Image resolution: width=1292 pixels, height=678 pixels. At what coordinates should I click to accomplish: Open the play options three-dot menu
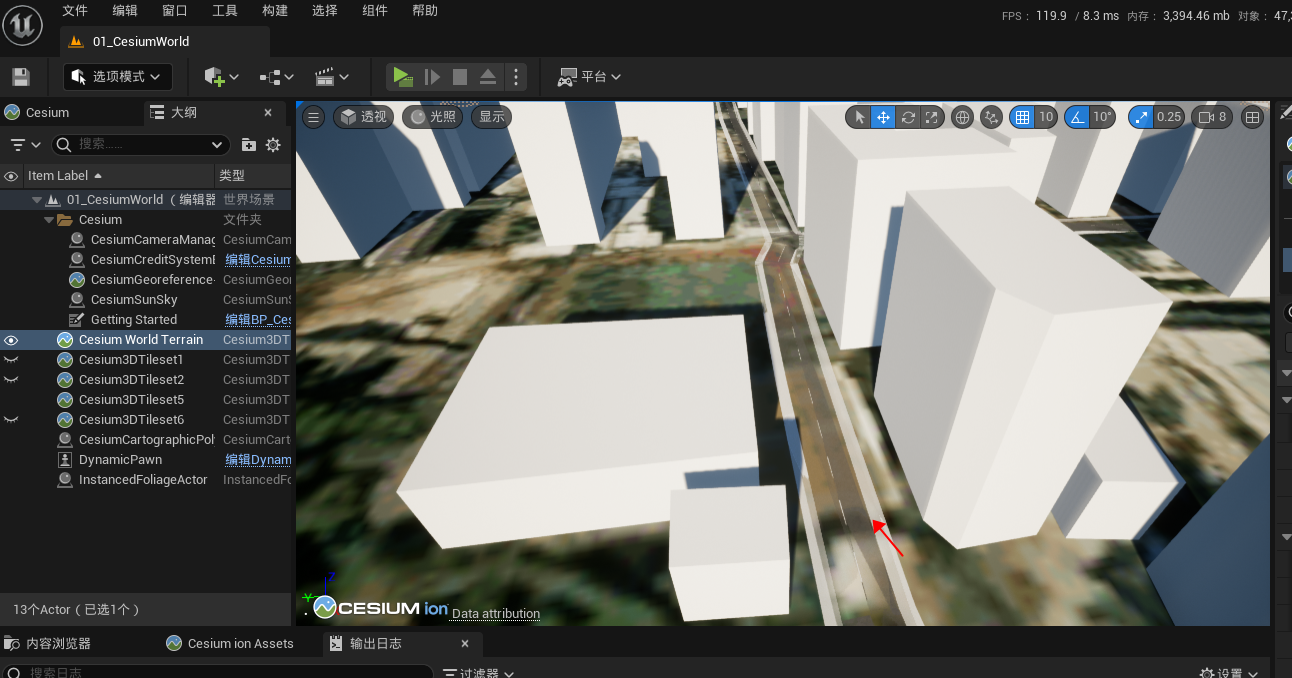515,77
